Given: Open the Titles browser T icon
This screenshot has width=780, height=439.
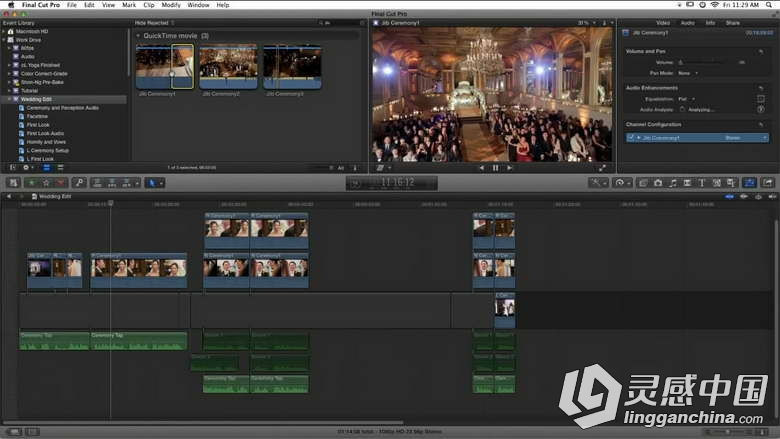Looking at the screenshot, I should click(701, 183).
